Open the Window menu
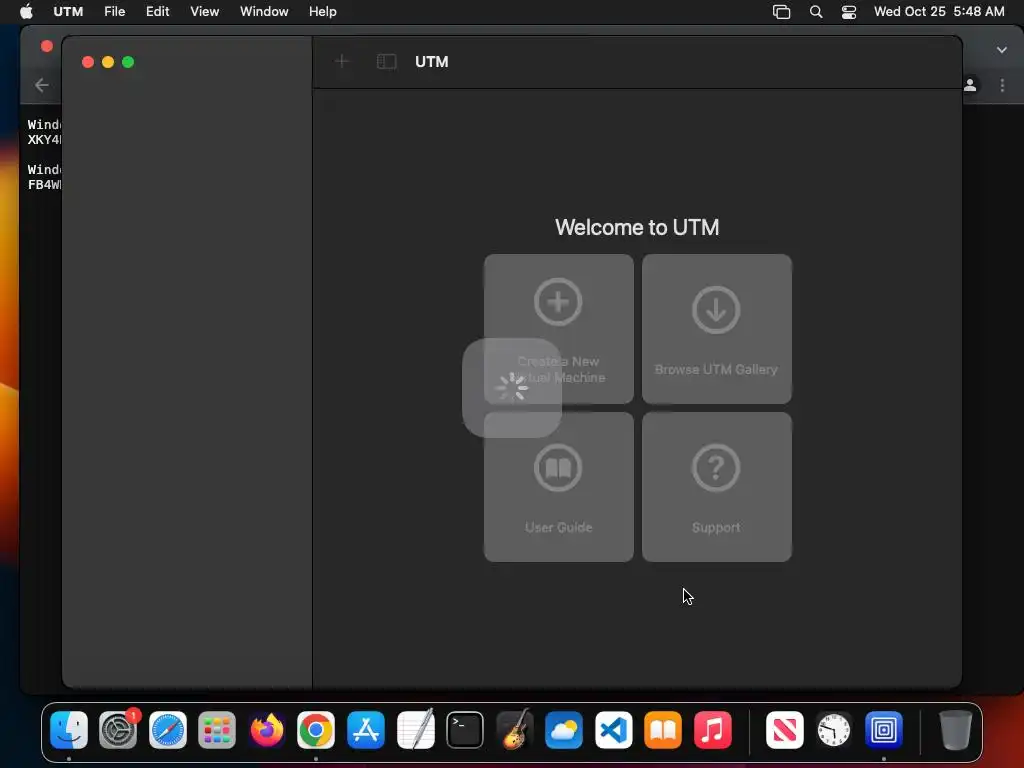Viewport: 1024px width, 768px height. click(264, 11)
